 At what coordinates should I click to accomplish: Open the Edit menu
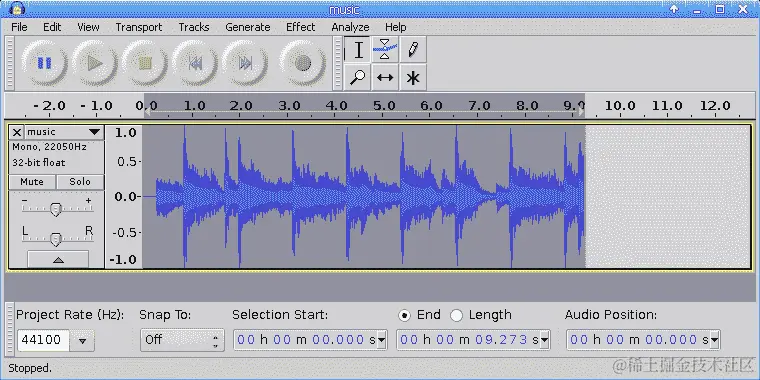tap(52, 27)
